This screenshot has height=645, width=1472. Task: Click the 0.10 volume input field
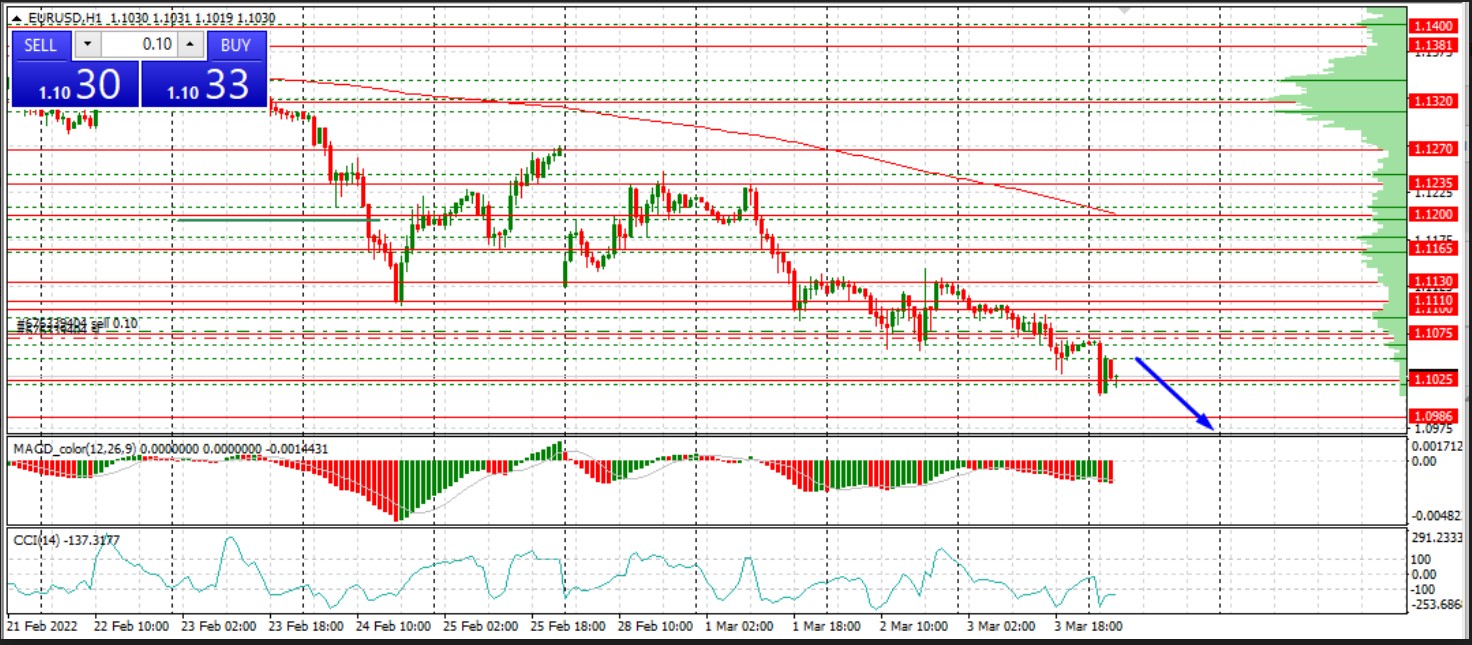click(141, 45)
